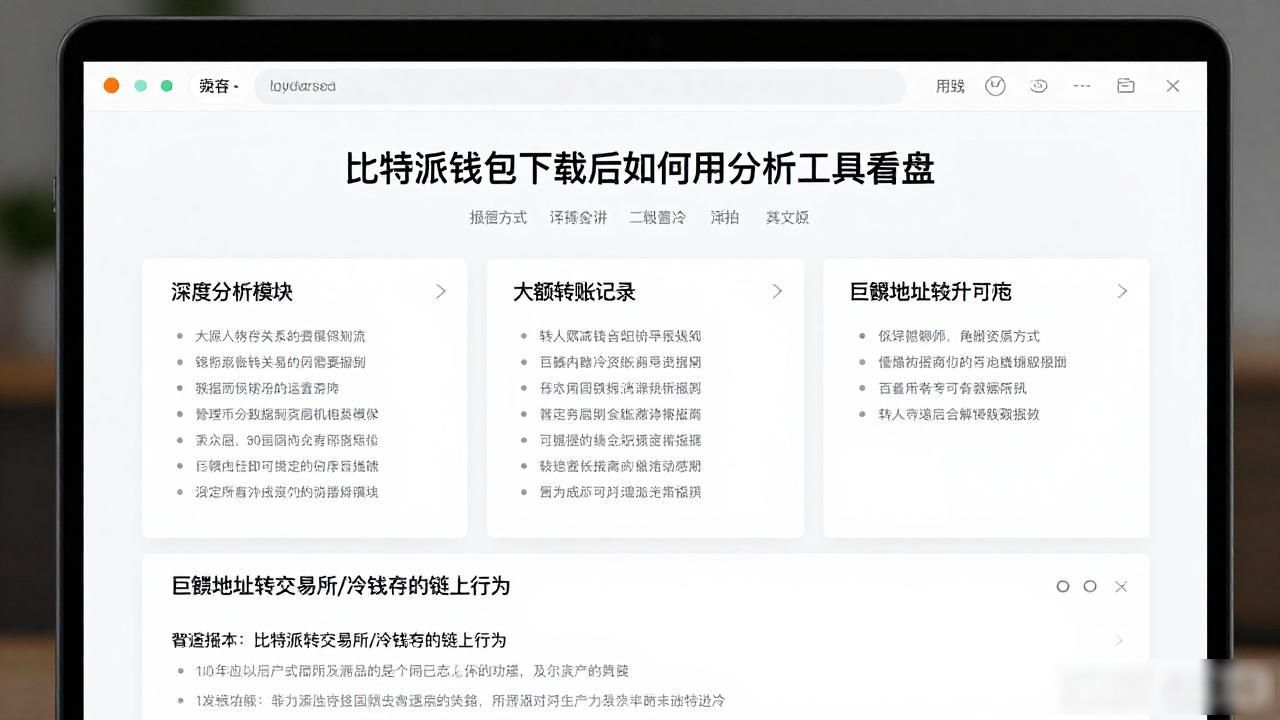The height and width of the screenshot is (720, 1280).
Task: Click the third card heading starting with 巨
Action: coord(930,292)
